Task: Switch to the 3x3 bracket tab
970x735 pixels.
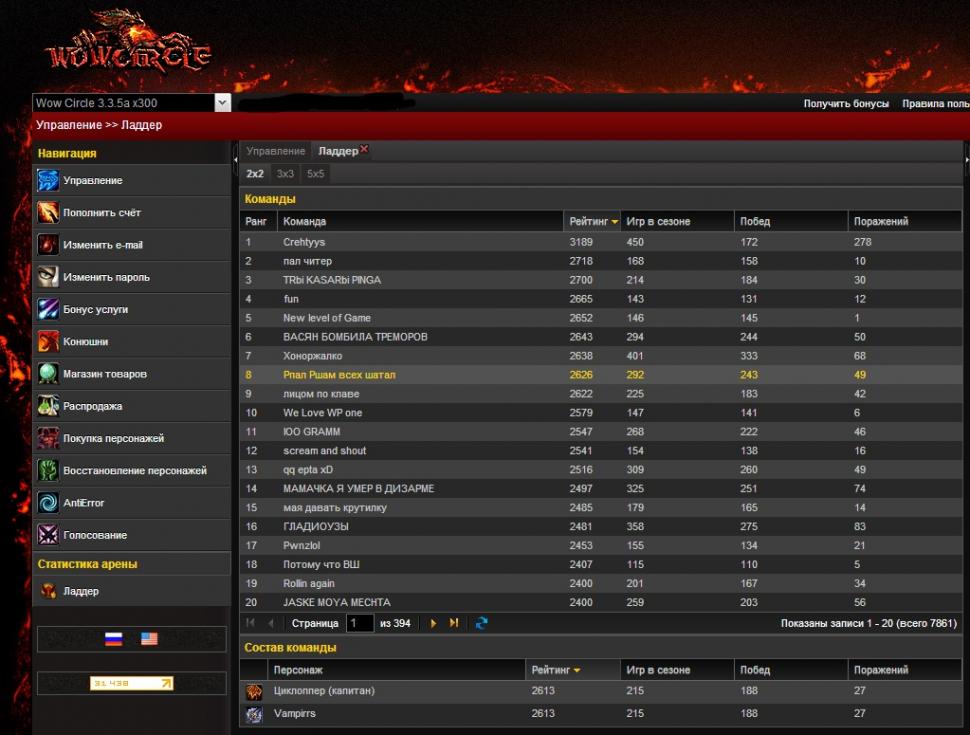Action: coord(285,174)
